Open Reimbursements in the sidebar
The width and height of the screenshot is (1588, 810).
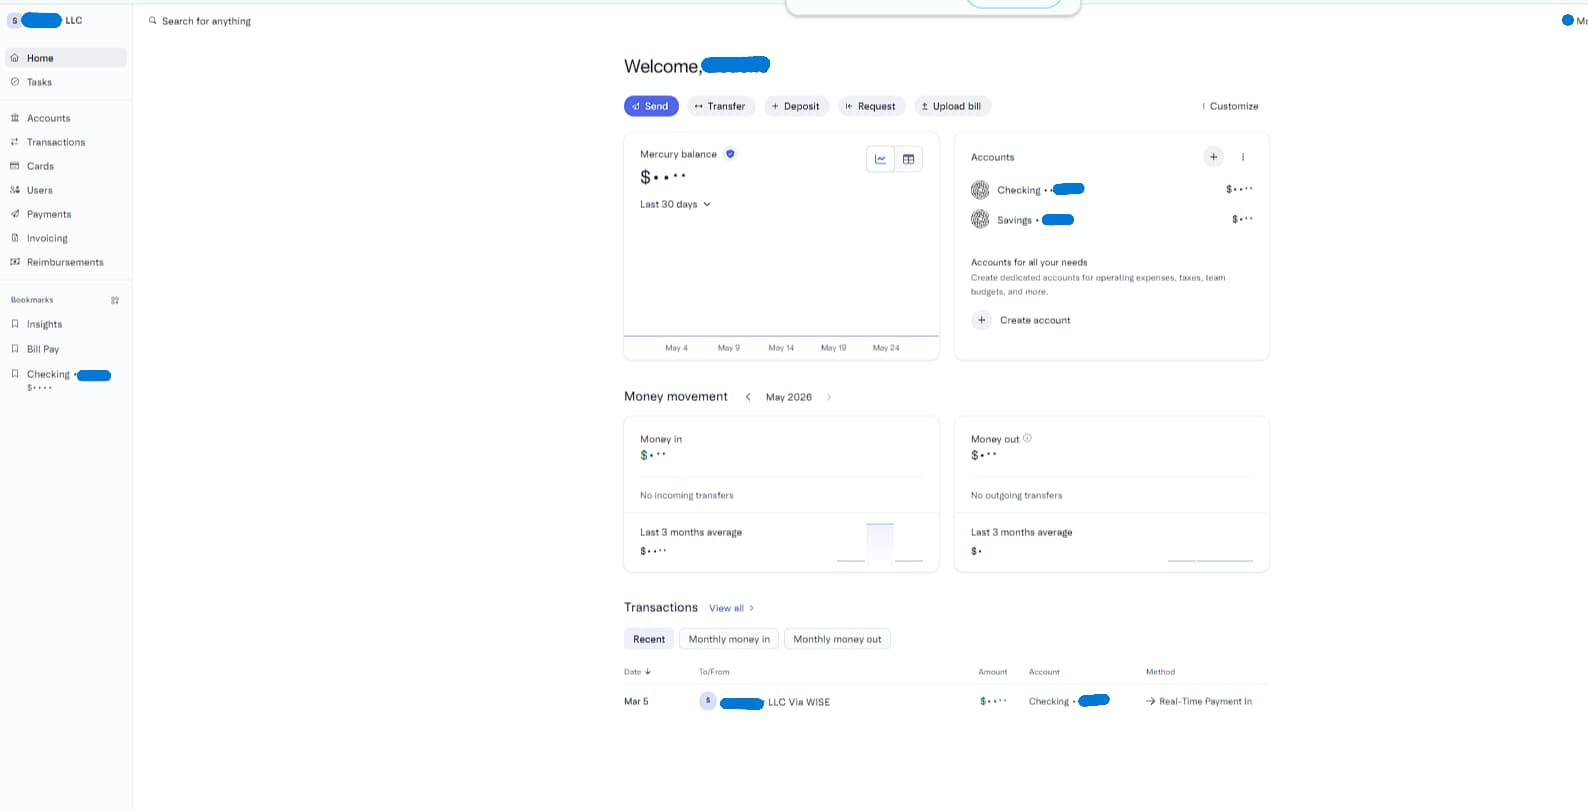click(x=66, y=262)
